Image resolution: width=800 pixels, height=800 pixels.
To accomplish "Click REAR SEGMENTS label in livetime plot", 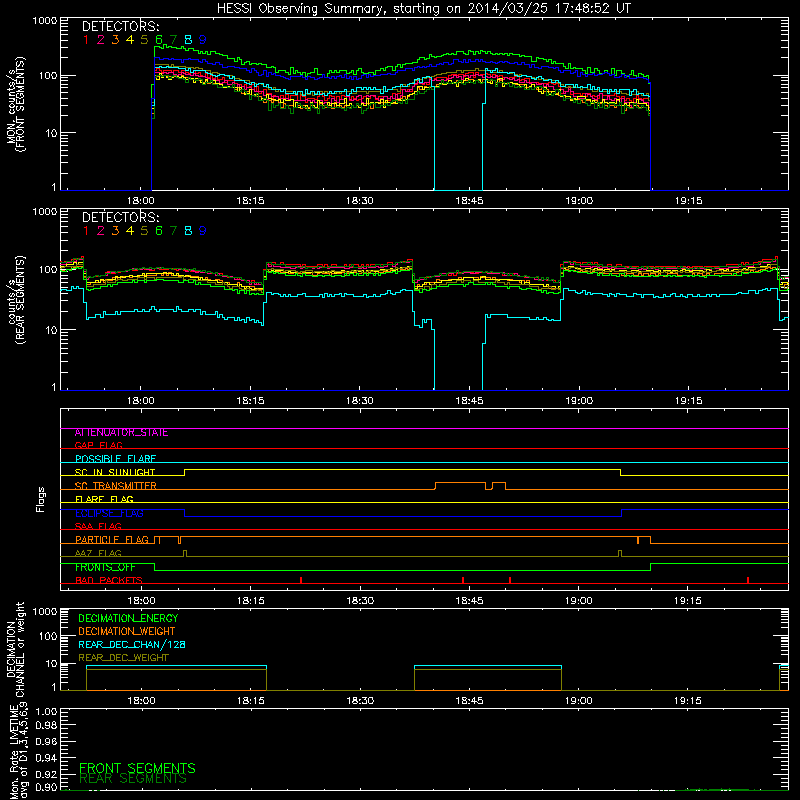I will pyautogui.click(x=133, y=779).
